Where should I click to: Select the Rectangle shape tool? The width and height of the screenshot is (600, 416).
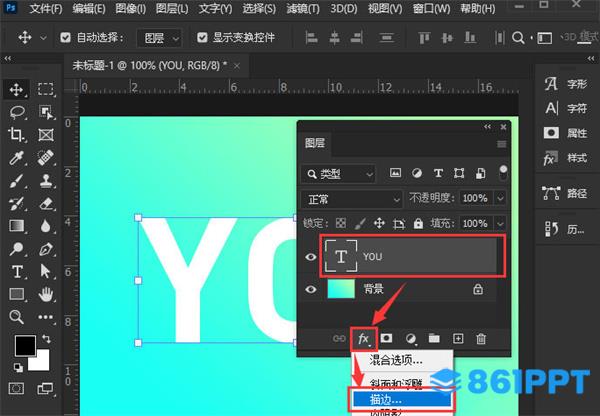16,294
